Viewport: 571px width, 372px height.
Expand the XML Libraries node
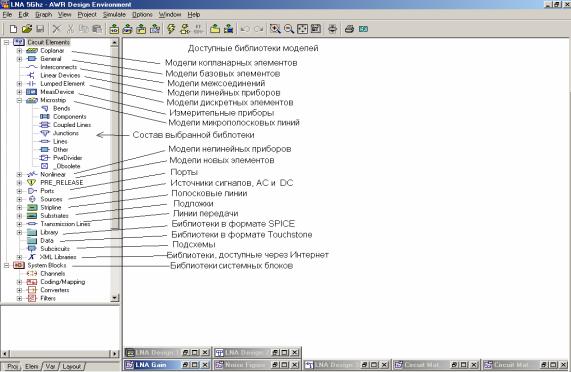[19, 257]
